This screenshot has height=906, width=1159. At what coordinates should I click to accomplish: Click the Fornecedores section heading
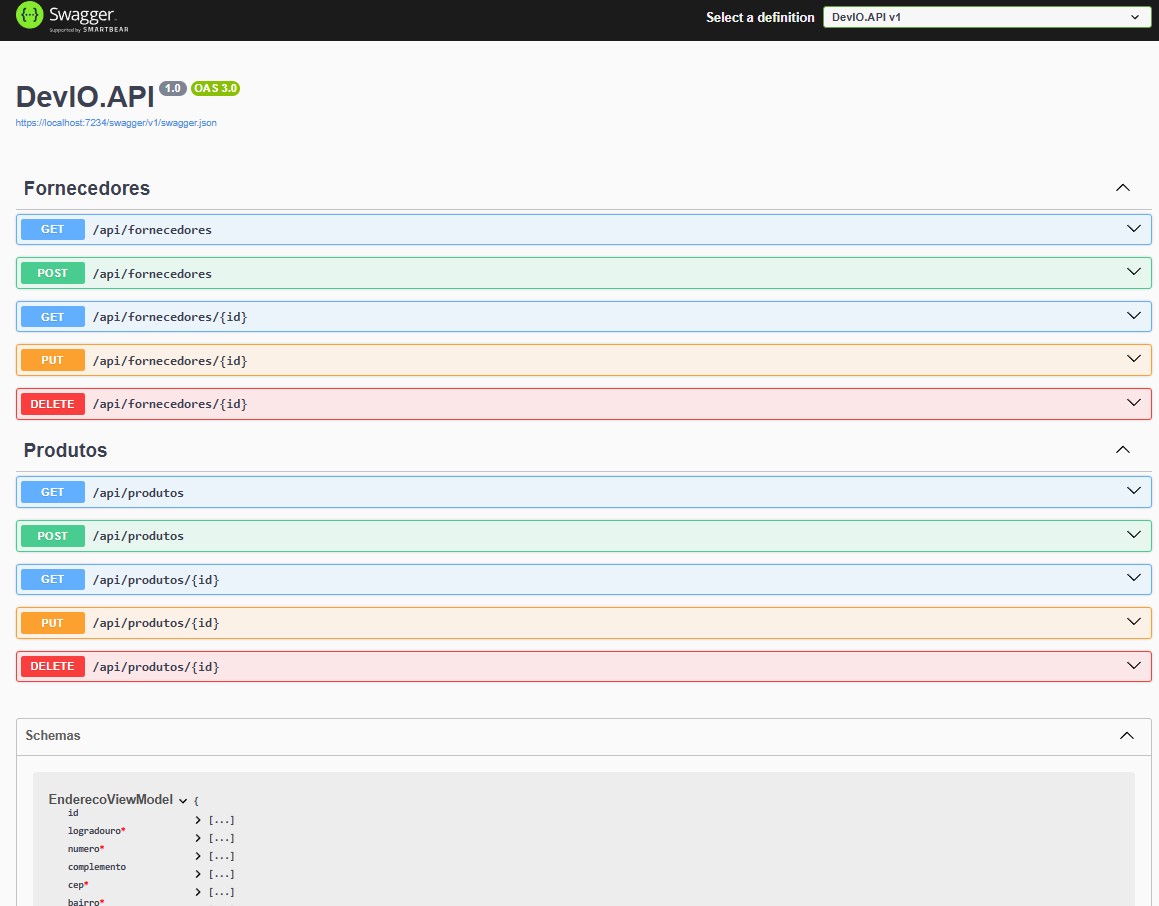point(87,188)
